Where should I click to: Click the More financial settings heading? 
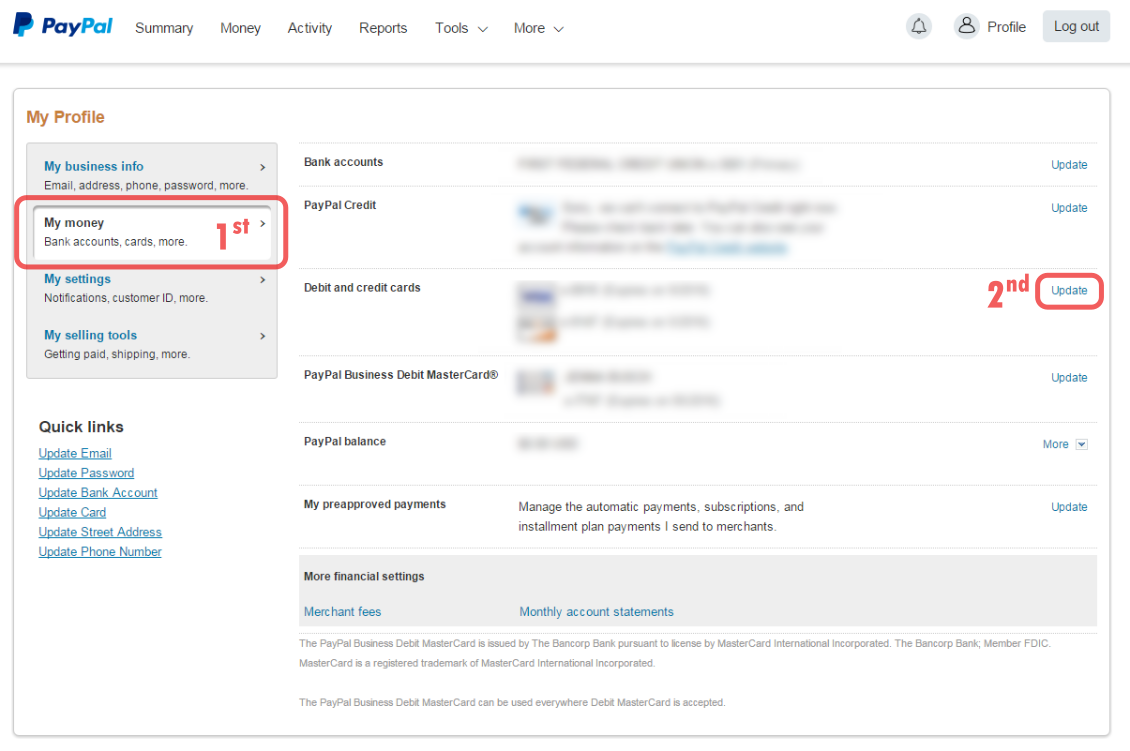click(364, 577)
